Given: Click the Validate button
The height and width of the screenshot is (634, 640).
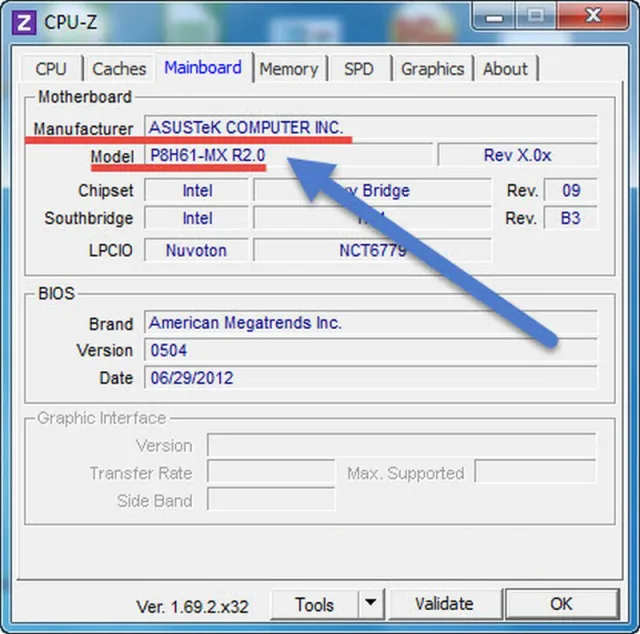Looking at the screenshot, I should tap(444, 604).
